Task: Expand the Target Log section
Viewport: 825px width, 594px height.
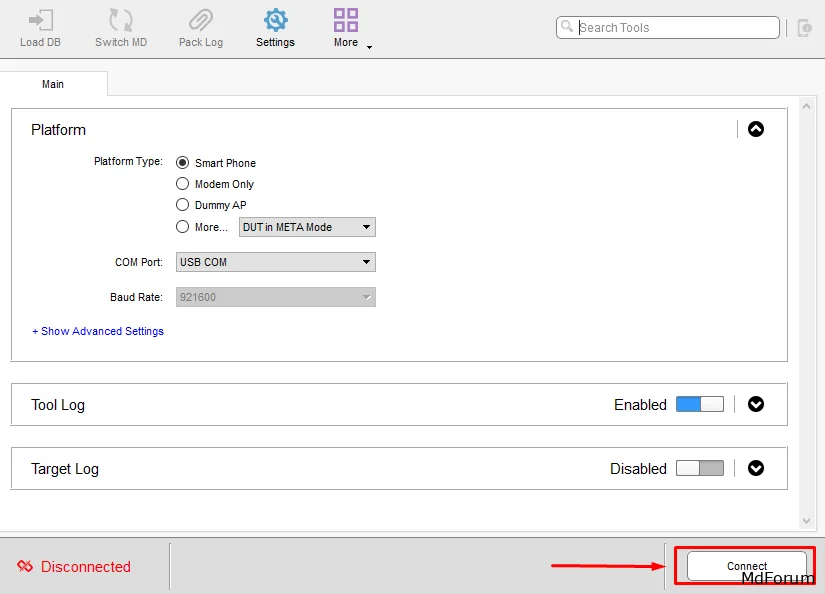Action: pyautogui.click(x=756, y=468)
